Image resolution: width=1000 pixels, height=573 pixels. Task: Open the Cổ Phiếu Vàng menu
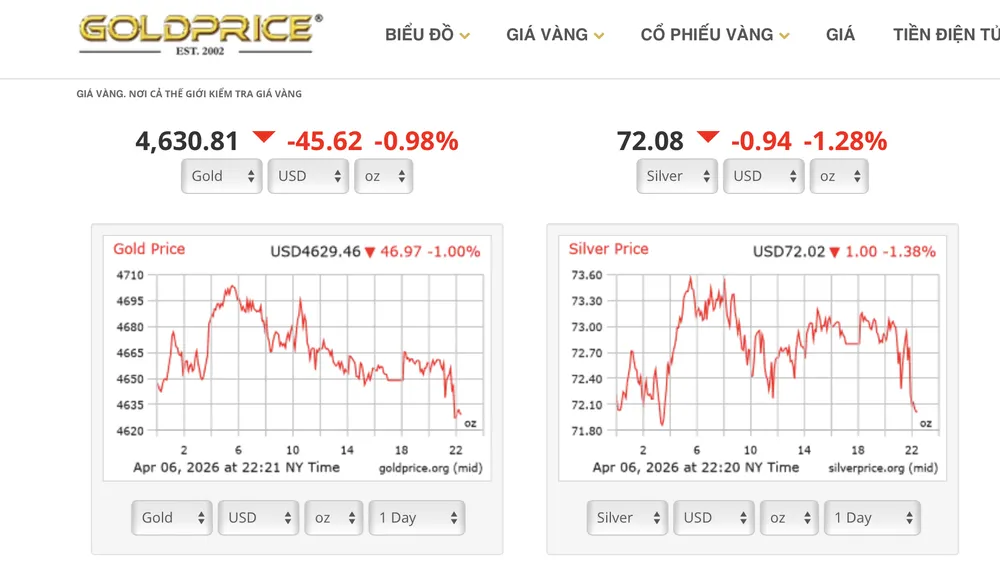pos(706,34)
